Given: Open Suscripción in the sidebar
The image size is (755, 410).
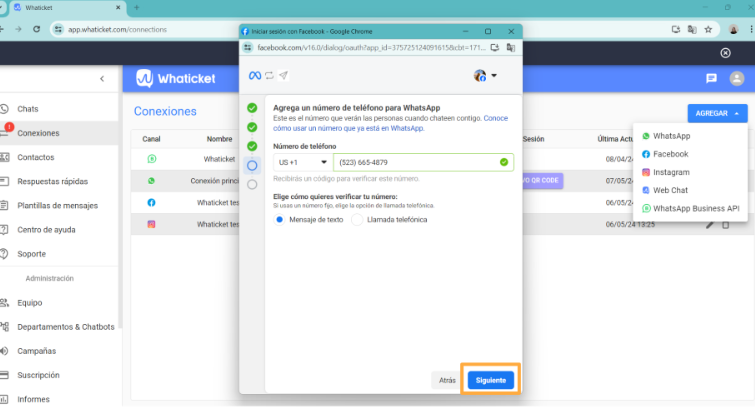Looking at the screenshot, I should pyautogui.click(x=38, y=375).
